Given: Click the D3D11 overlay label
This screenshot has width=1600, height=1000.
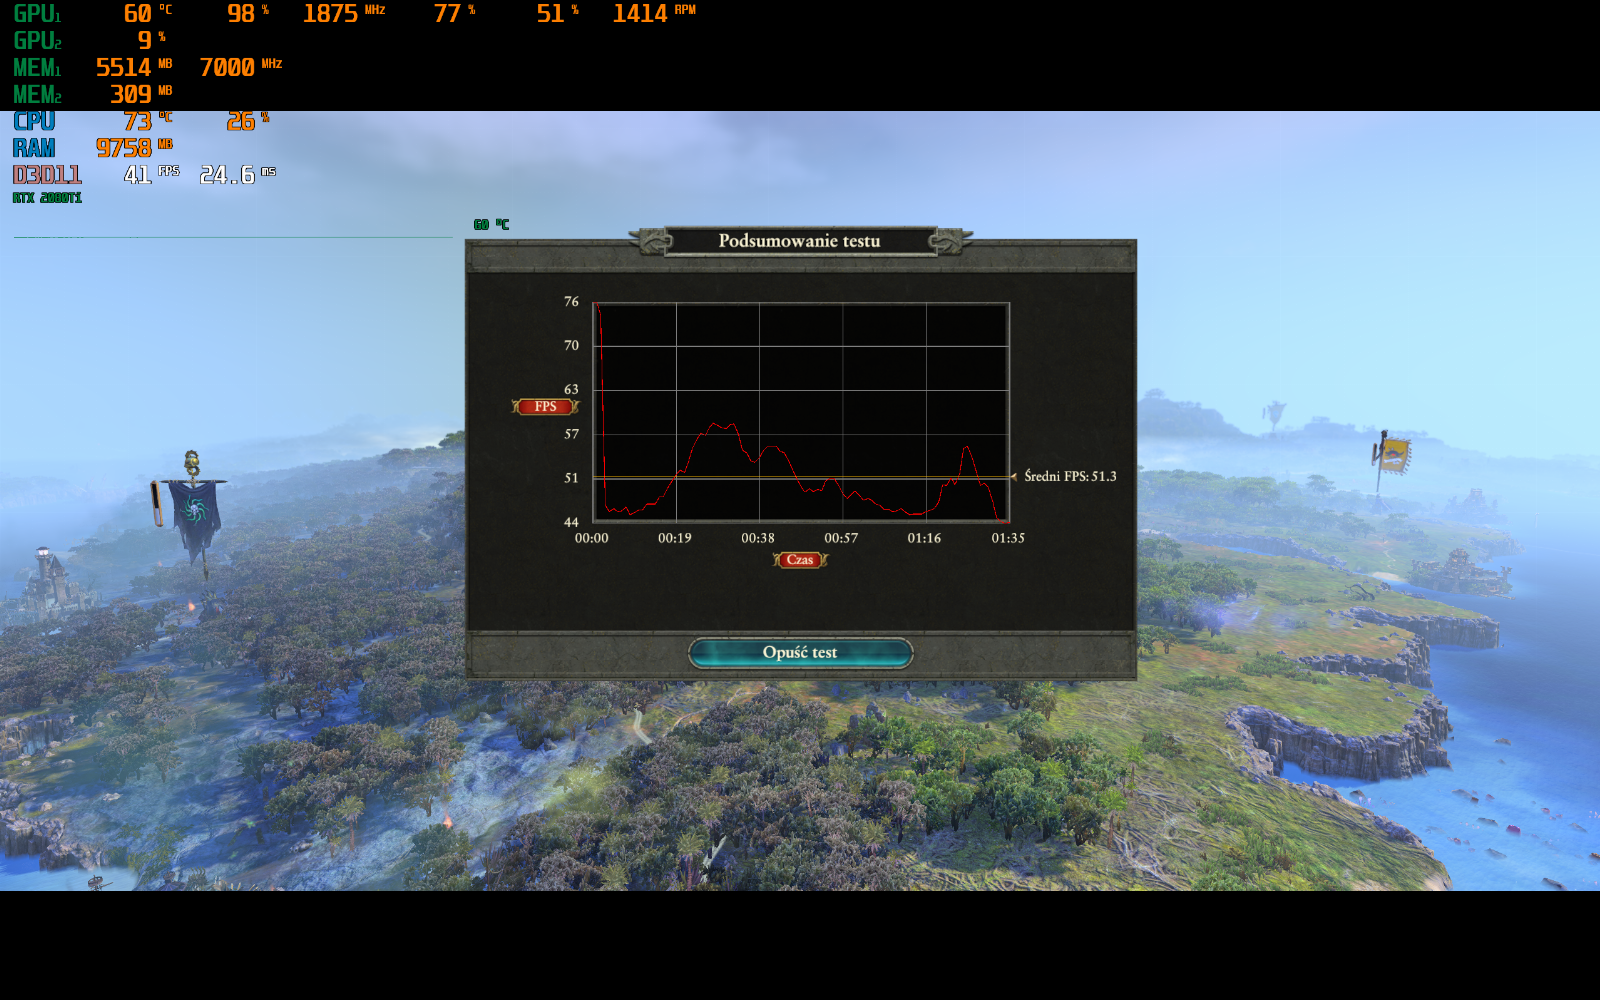Looking at the screenshot, I should click(x=47, y=175).
